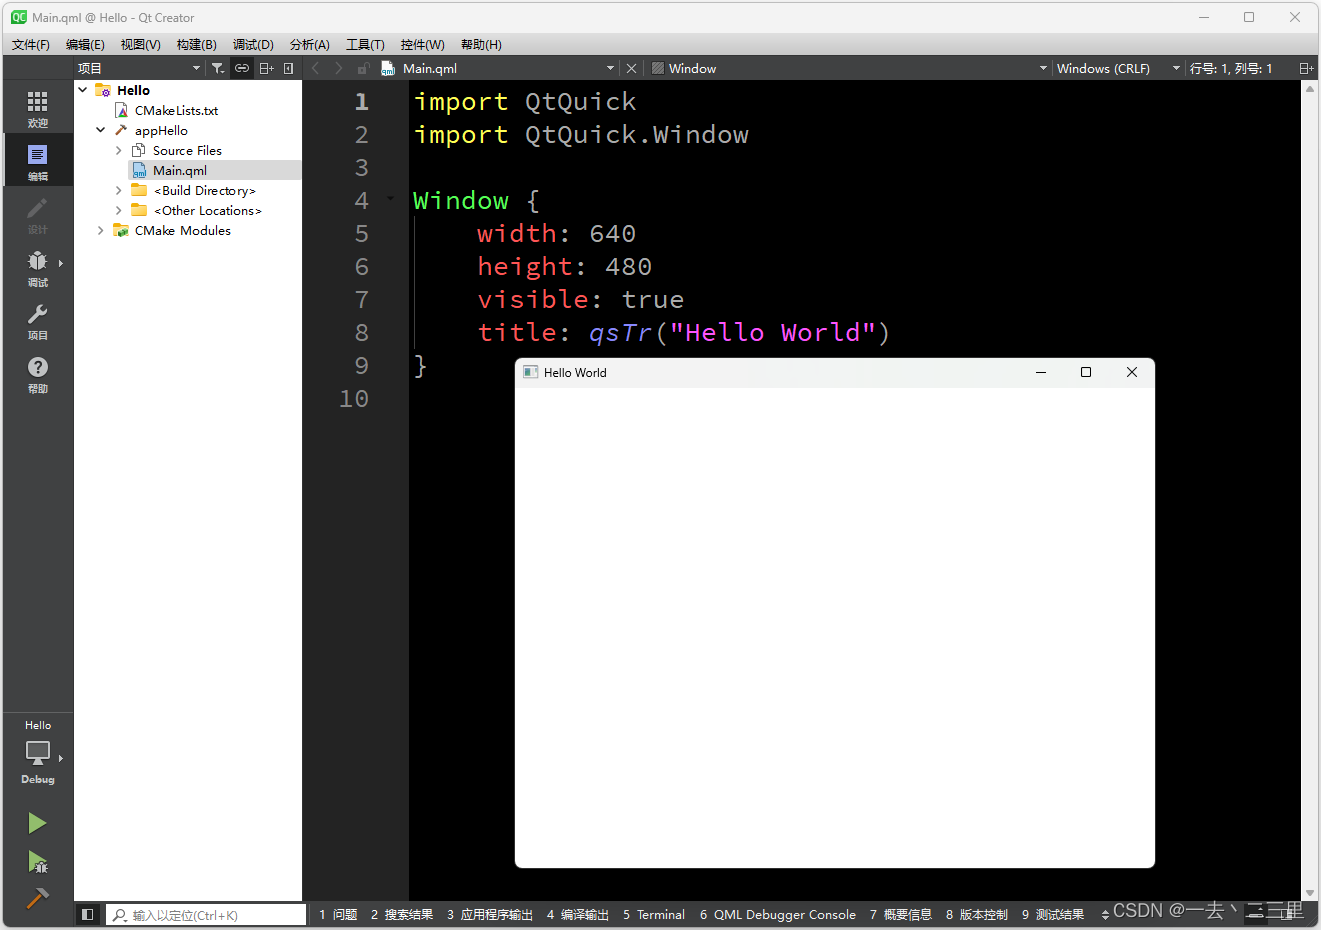Open the 项目 (Projects) mode with wrench icon

pyautogui.click(x=37, y=321)
